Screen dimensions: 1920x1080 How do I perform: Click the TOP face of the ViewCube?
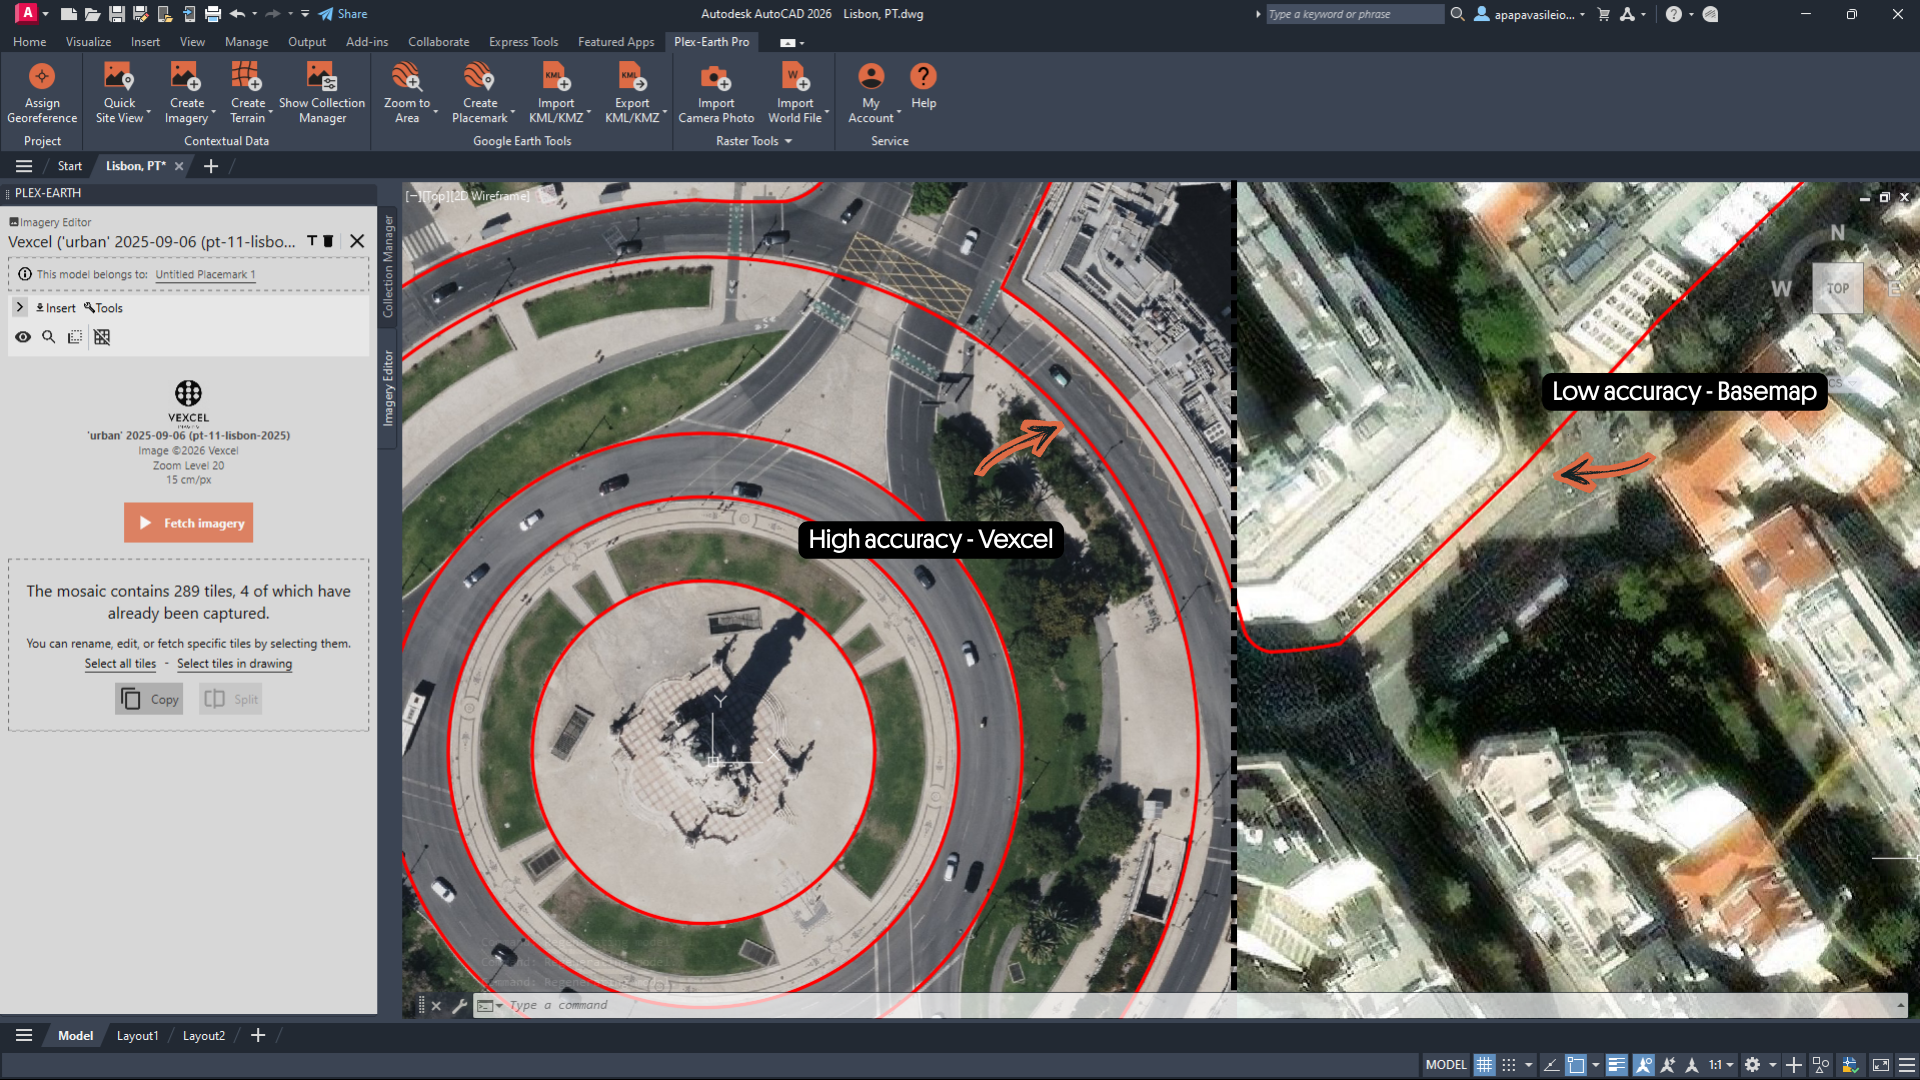(x=1838, y=289)
